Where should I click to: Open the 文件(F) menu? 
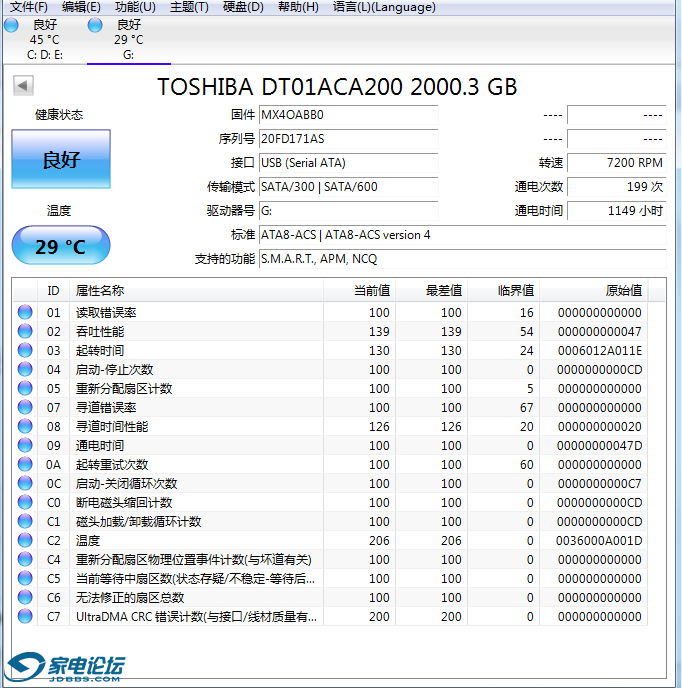[x=29, y=7]
